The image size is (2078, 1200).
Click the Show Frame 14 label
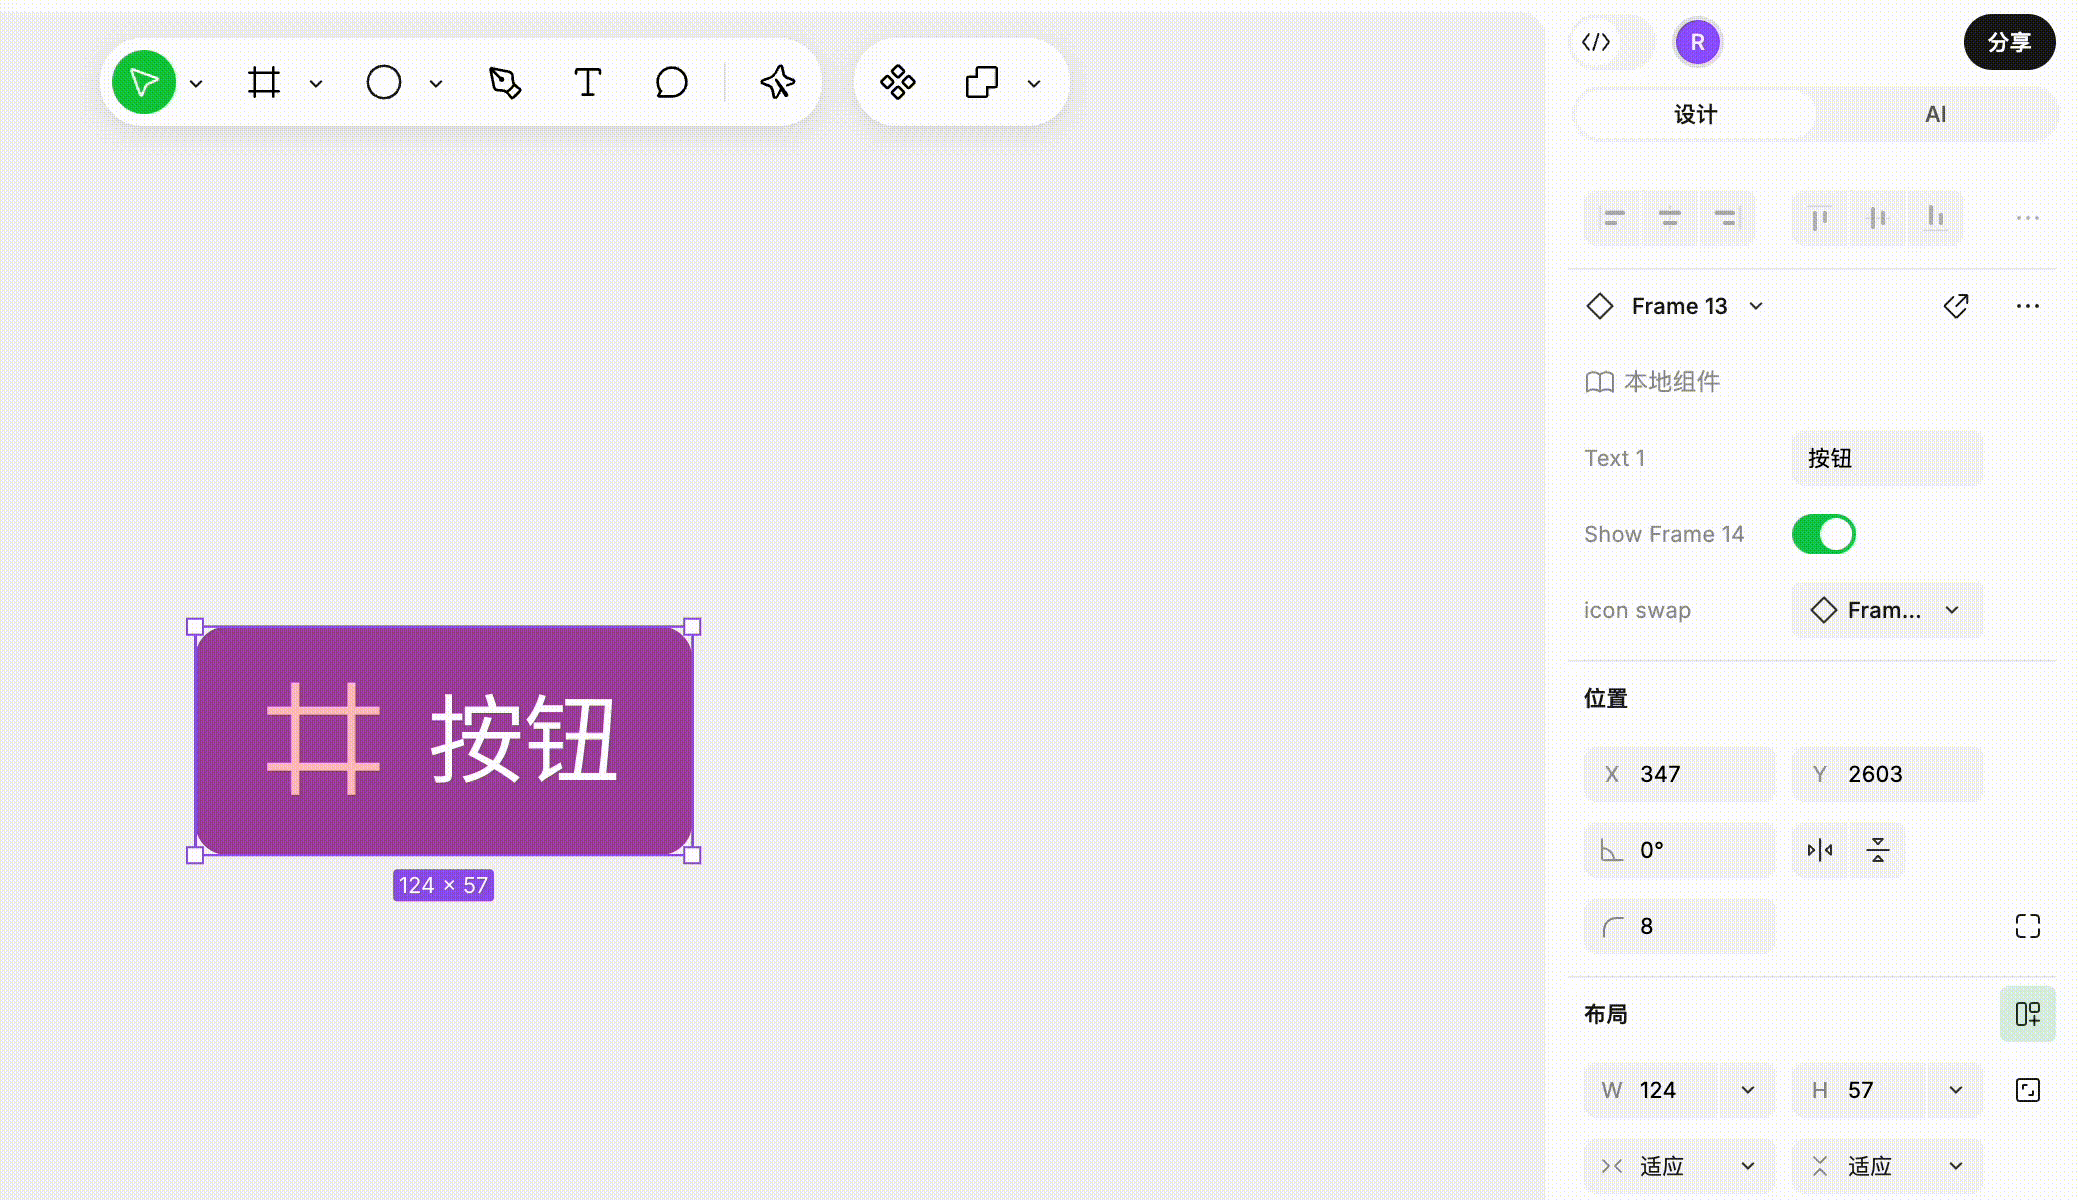pos(1664,534)
